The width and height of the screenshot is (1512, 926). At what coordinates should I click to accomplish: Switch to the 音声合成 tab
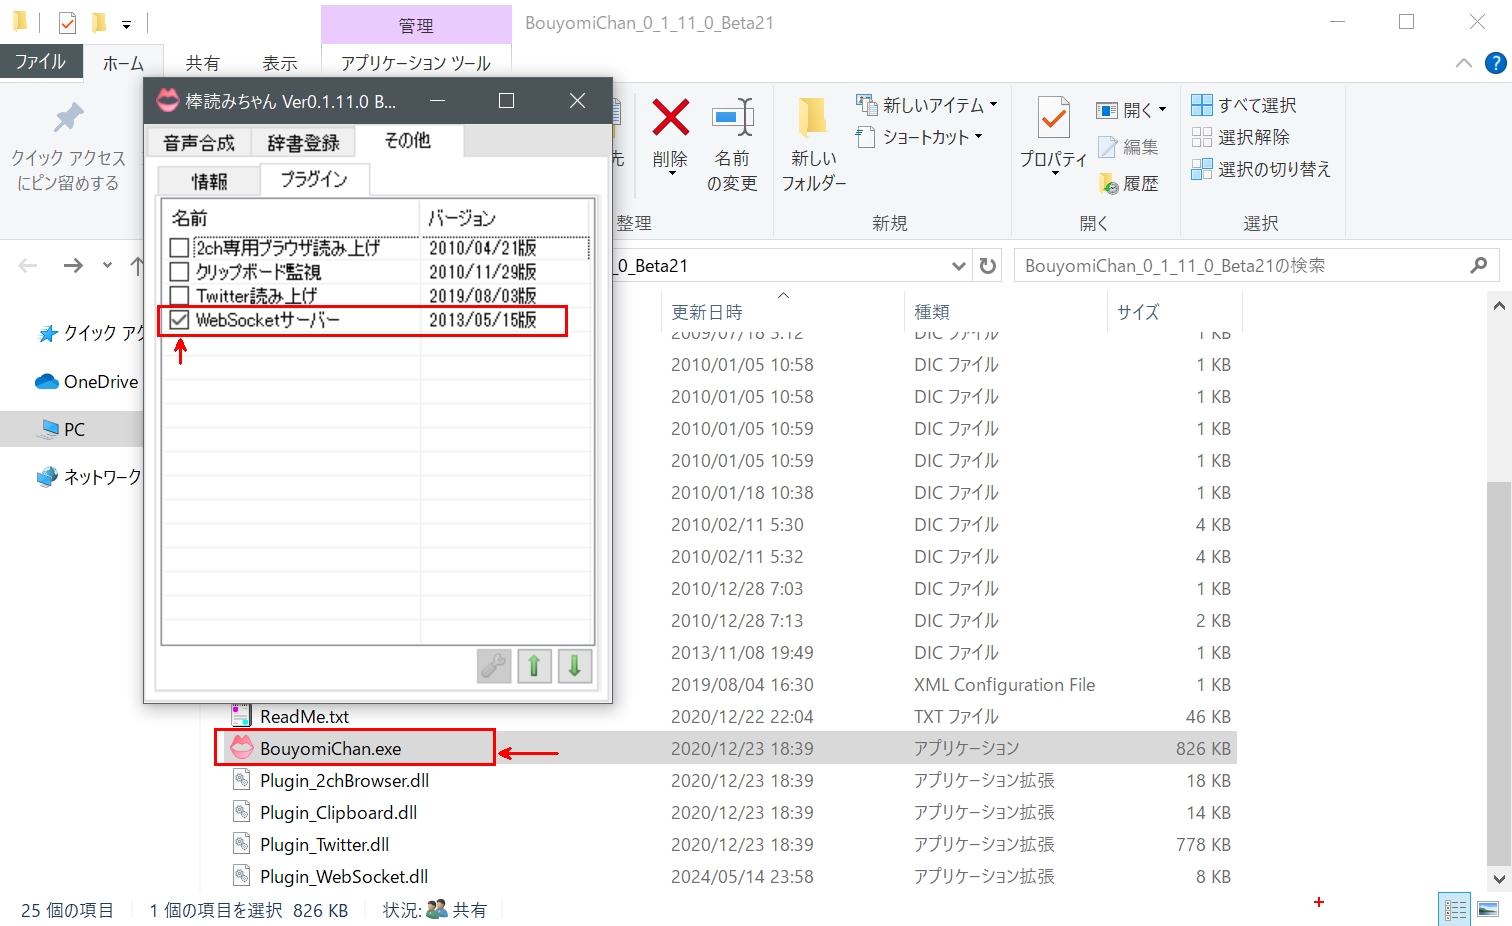click(199, 143)
